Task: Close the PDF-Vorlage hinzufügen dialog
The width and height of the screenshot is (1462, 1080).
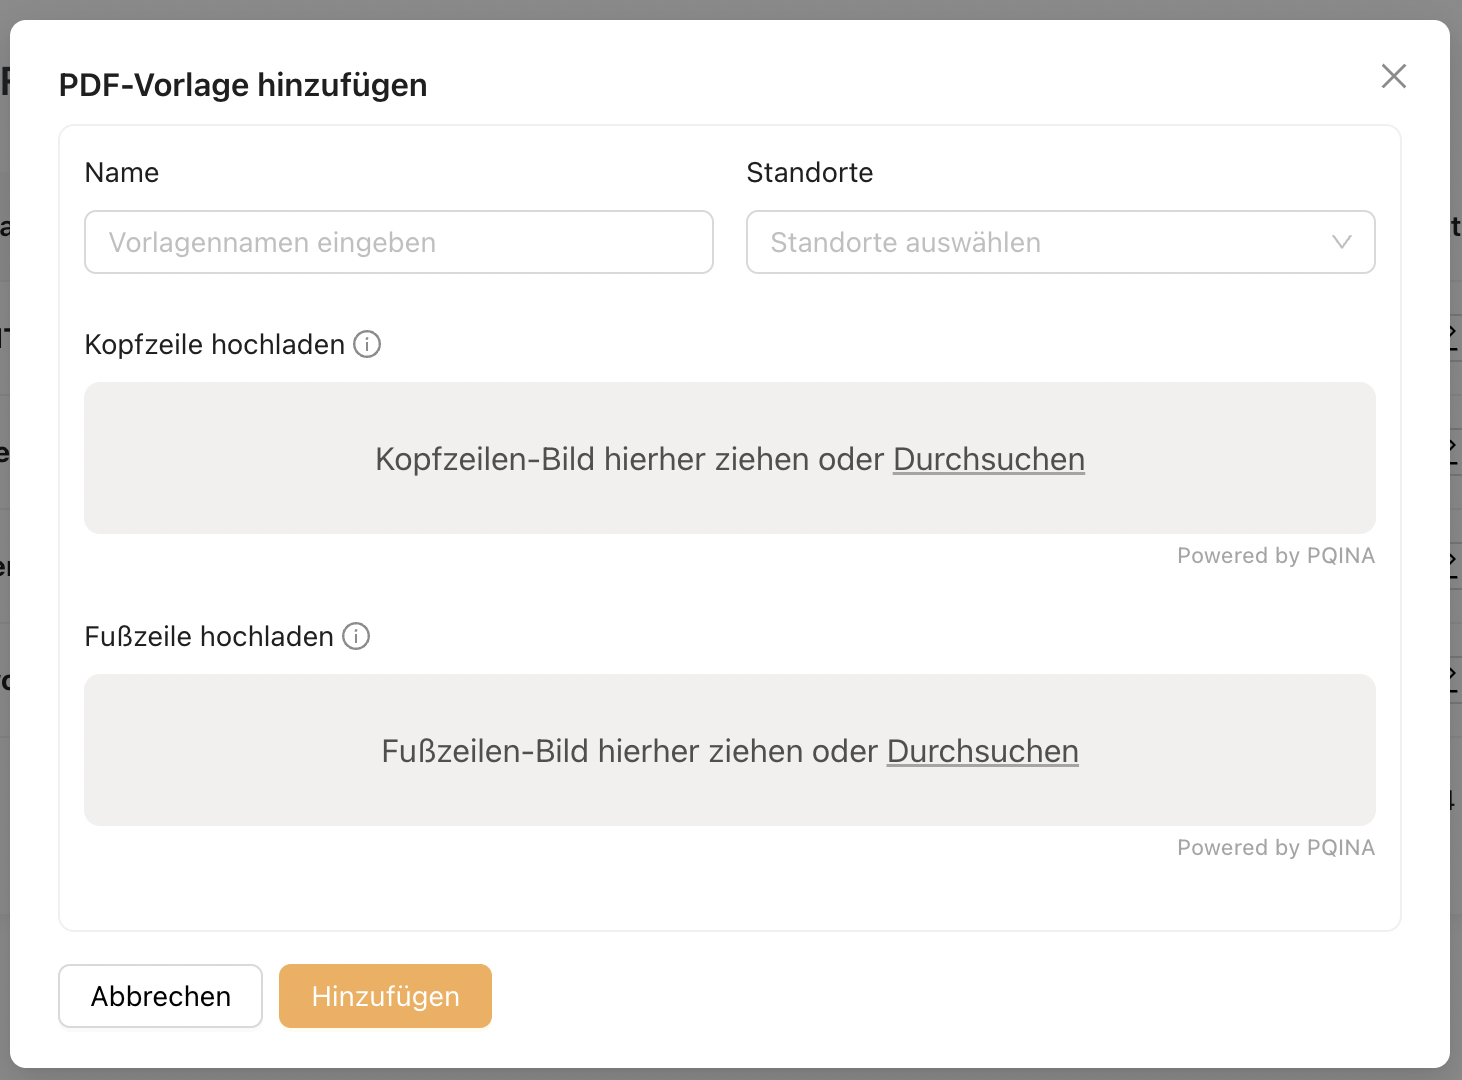Action: point(1394,76)
